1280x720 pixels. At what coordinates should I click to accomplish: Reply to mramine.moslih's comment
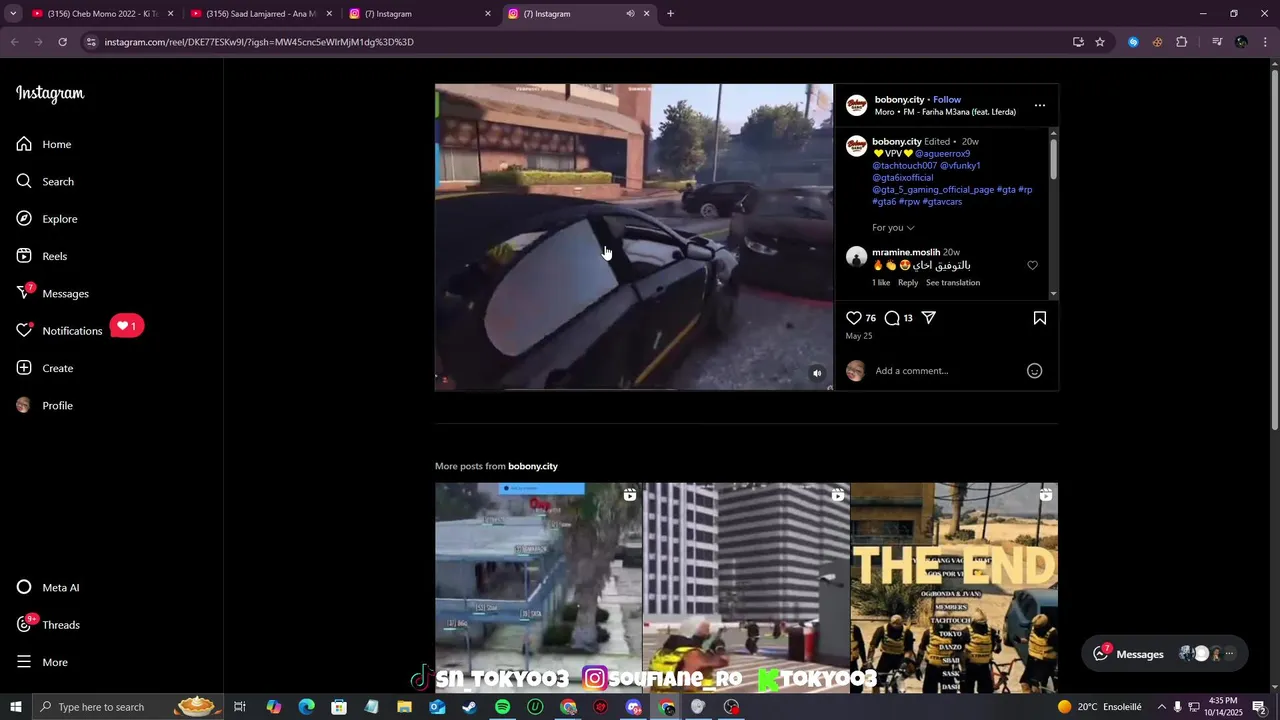pyautogui.click(x=908, y=283)
